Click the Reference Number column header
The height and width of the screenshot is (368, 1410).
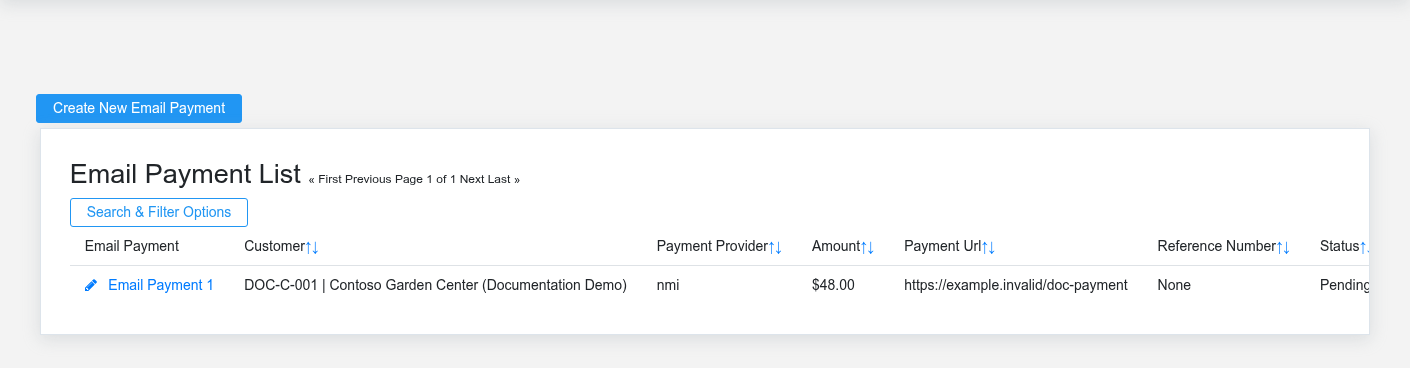(1217, 246)
